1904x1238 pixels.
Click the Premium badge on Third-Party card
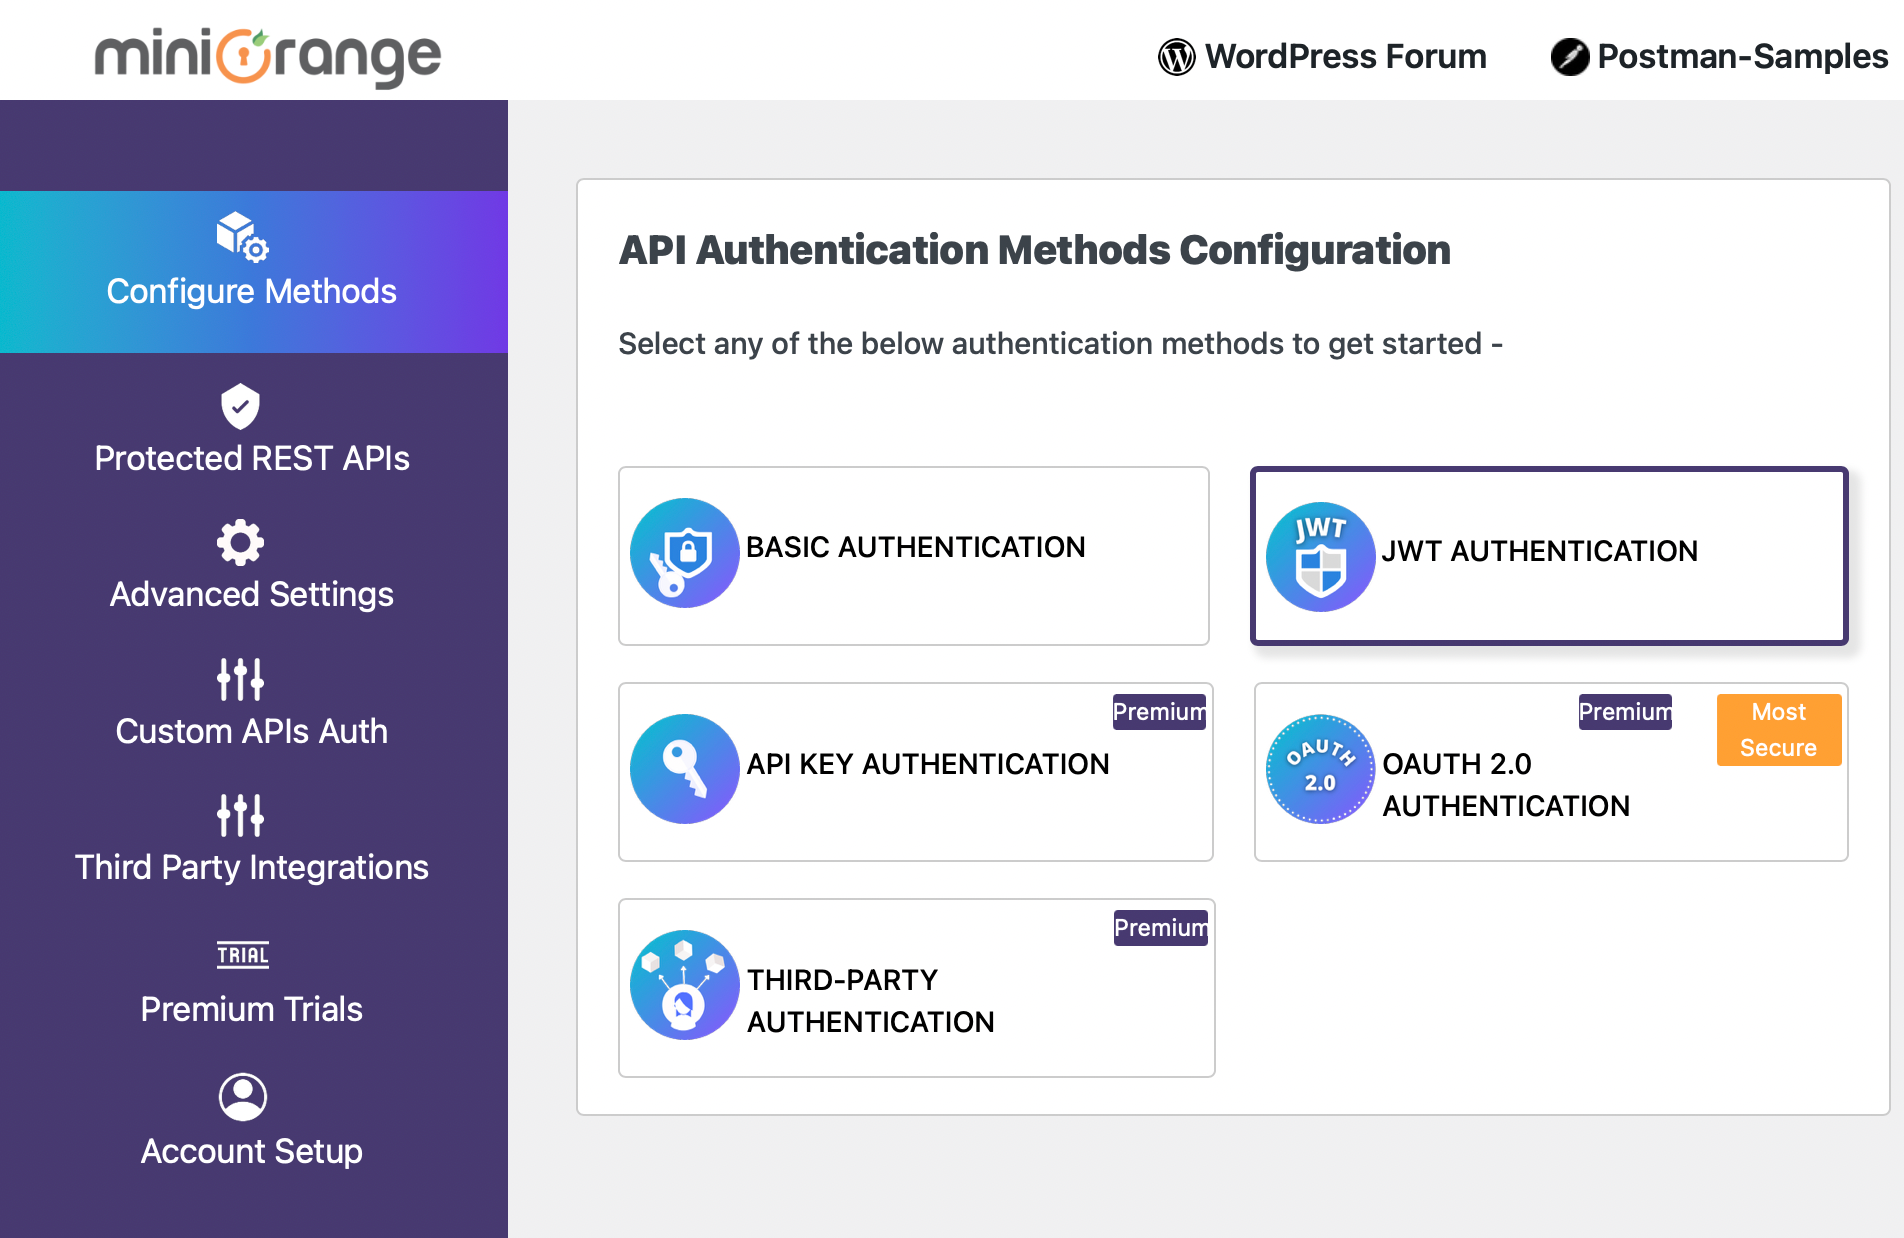1161,928
